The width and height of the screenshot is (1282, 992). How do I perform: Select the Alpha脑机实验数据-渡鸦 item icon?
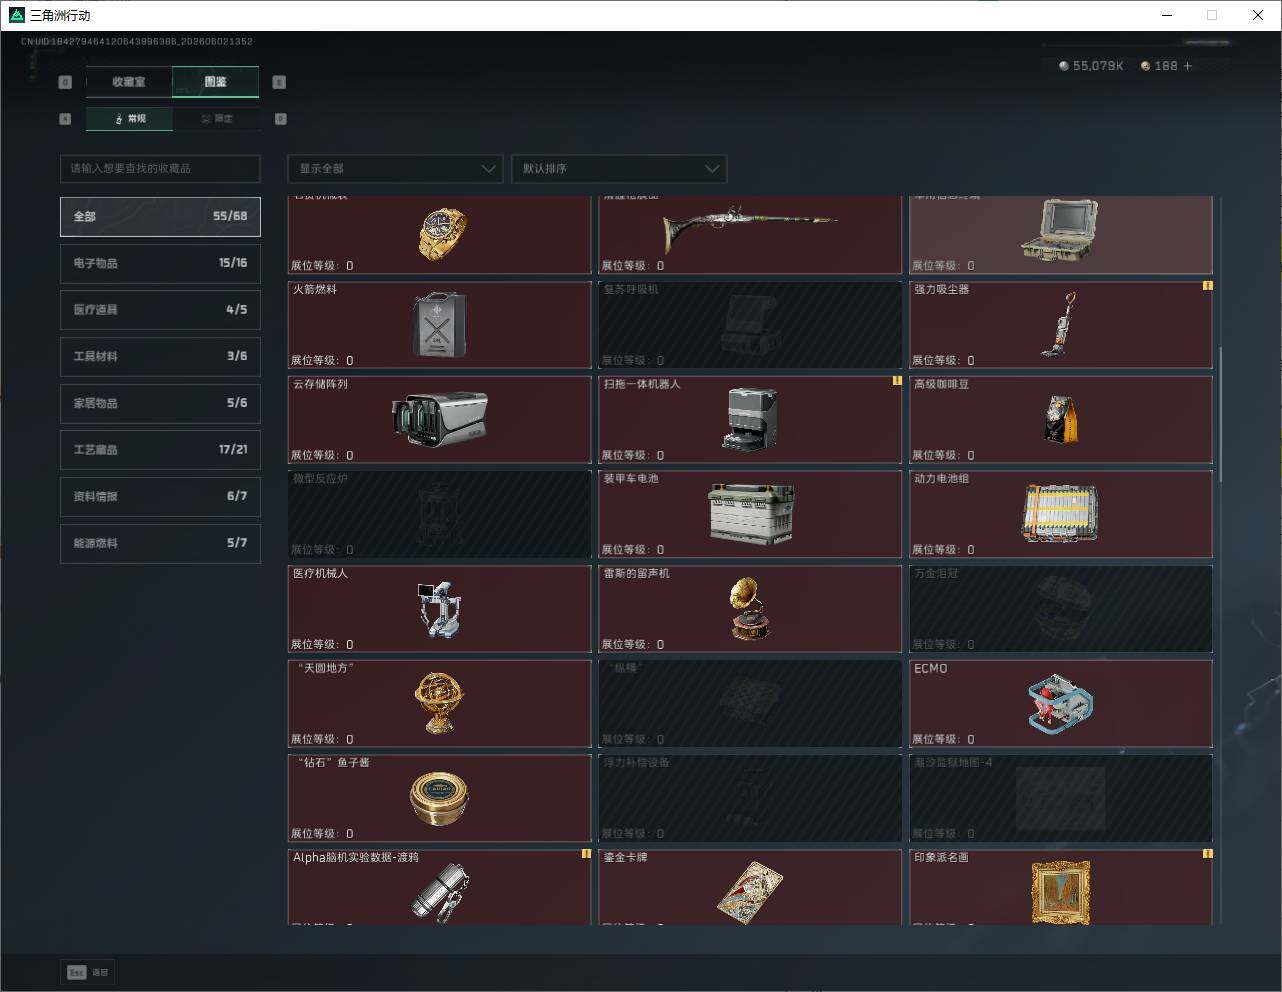[440, 892]
